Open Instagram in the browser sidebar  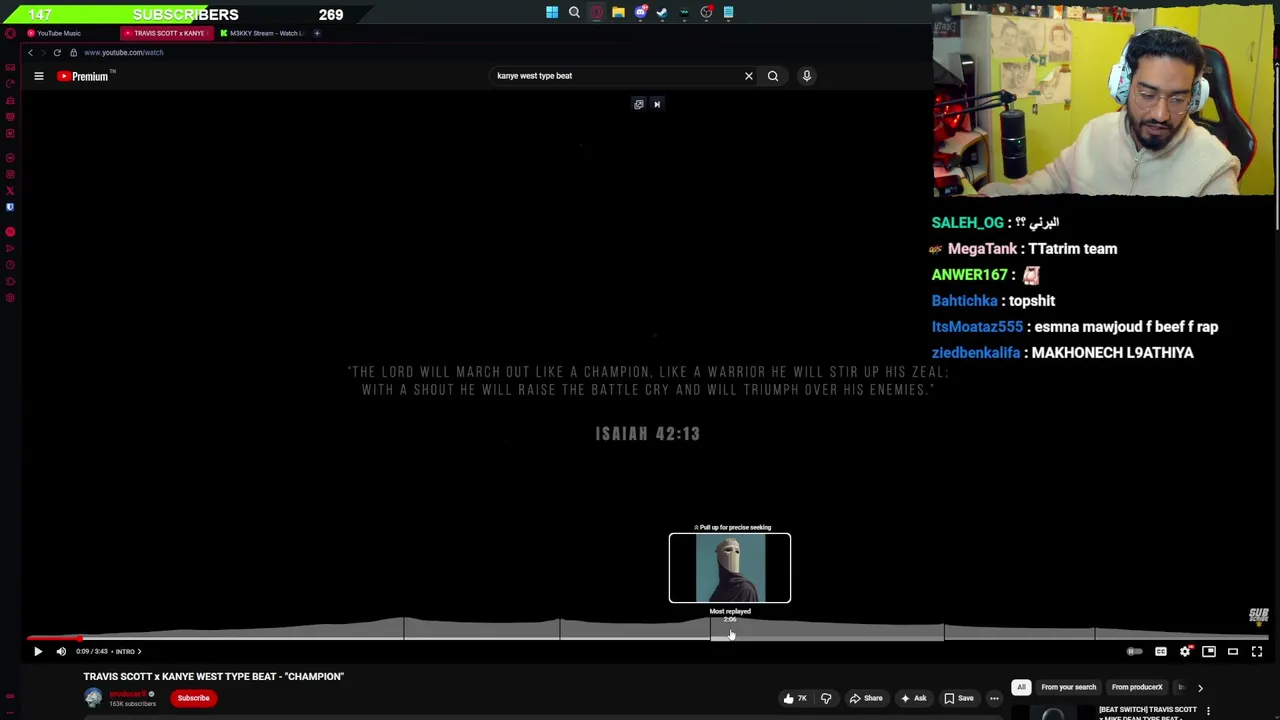click(x=10, y=174)
